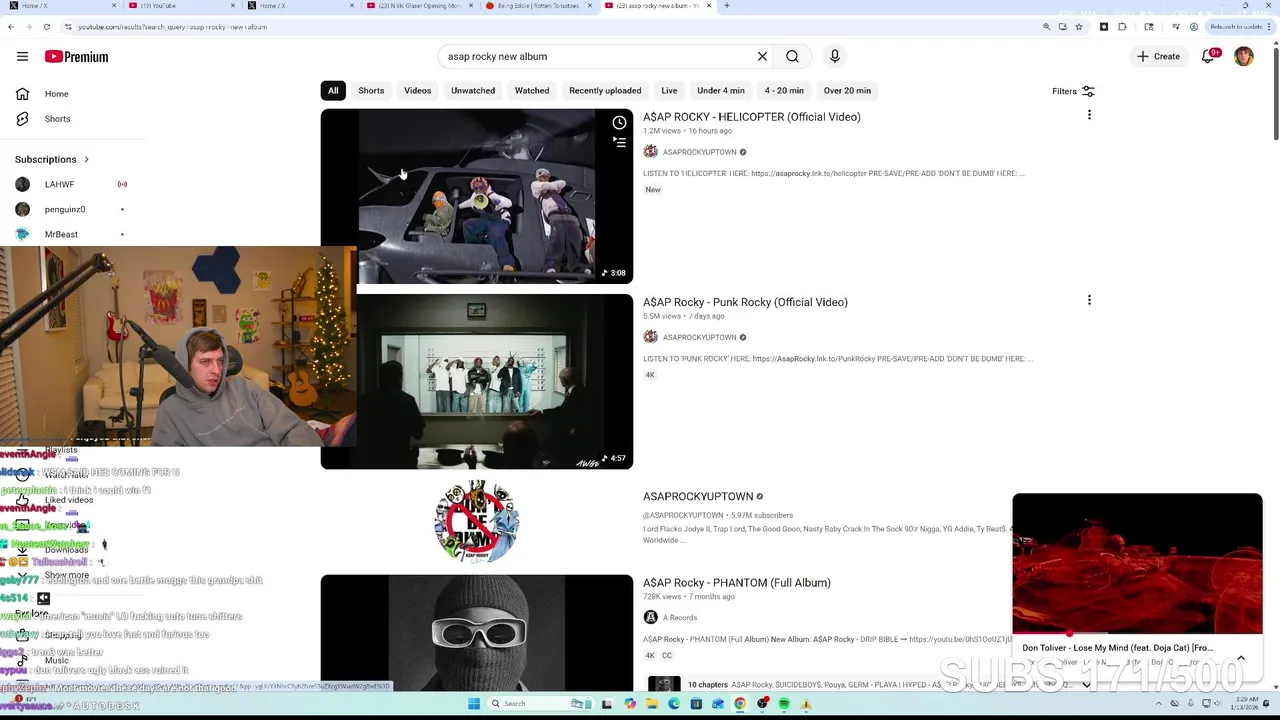Open the Create menu
The width and height of the screenshot is (1280, 720).
coord(1159,57)
